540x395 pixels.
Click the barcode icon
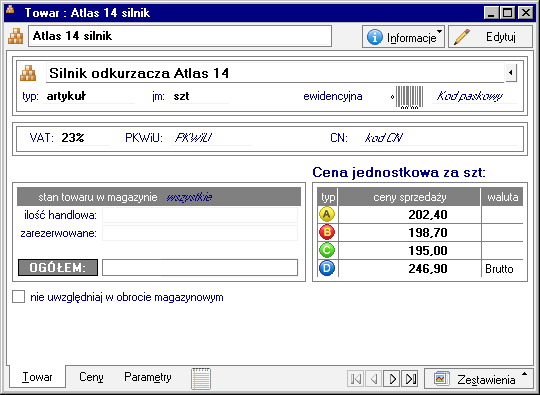409,97
